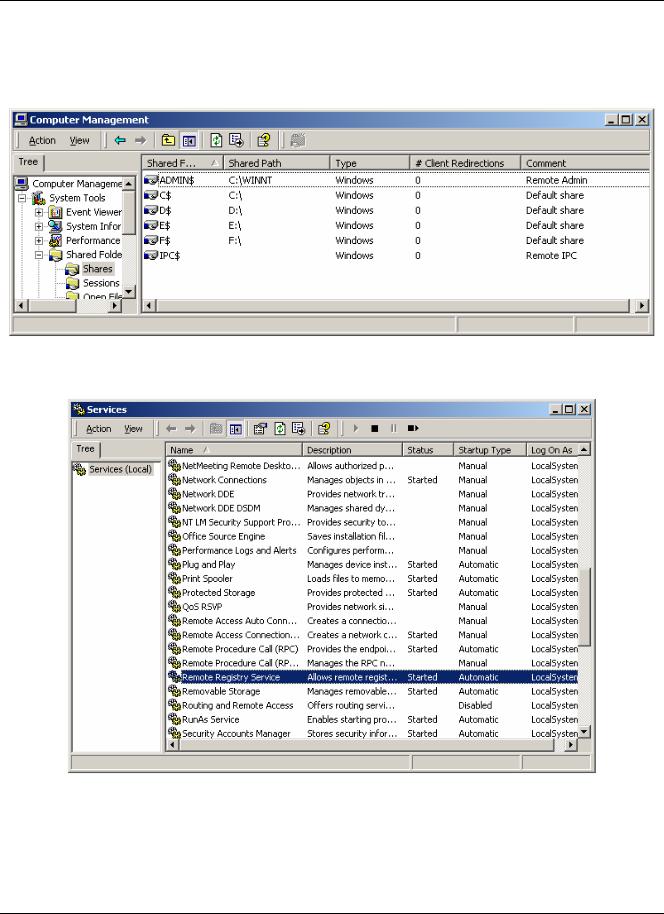Viewport: 664px width, 914px height.
Task: Click C$ share icon
Action: coord(151,195)
